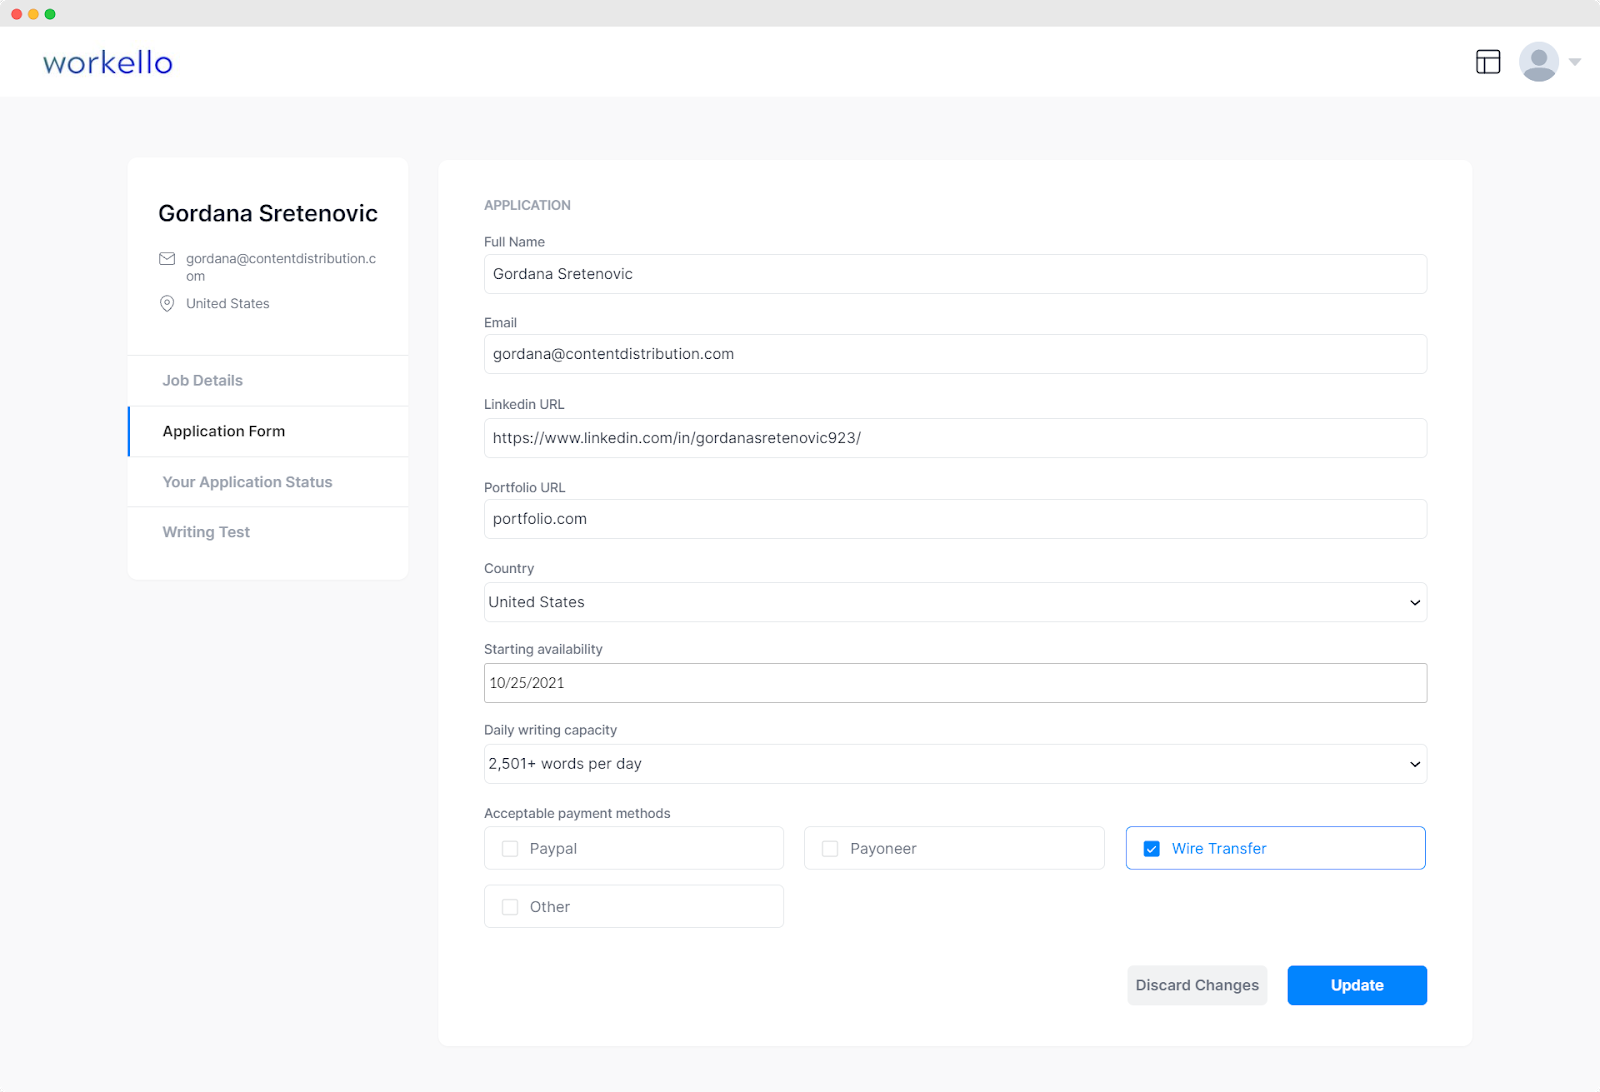The image size is (1600, 1092).
Task: Expand the account menu arrow
Action: coord(1575,62)
